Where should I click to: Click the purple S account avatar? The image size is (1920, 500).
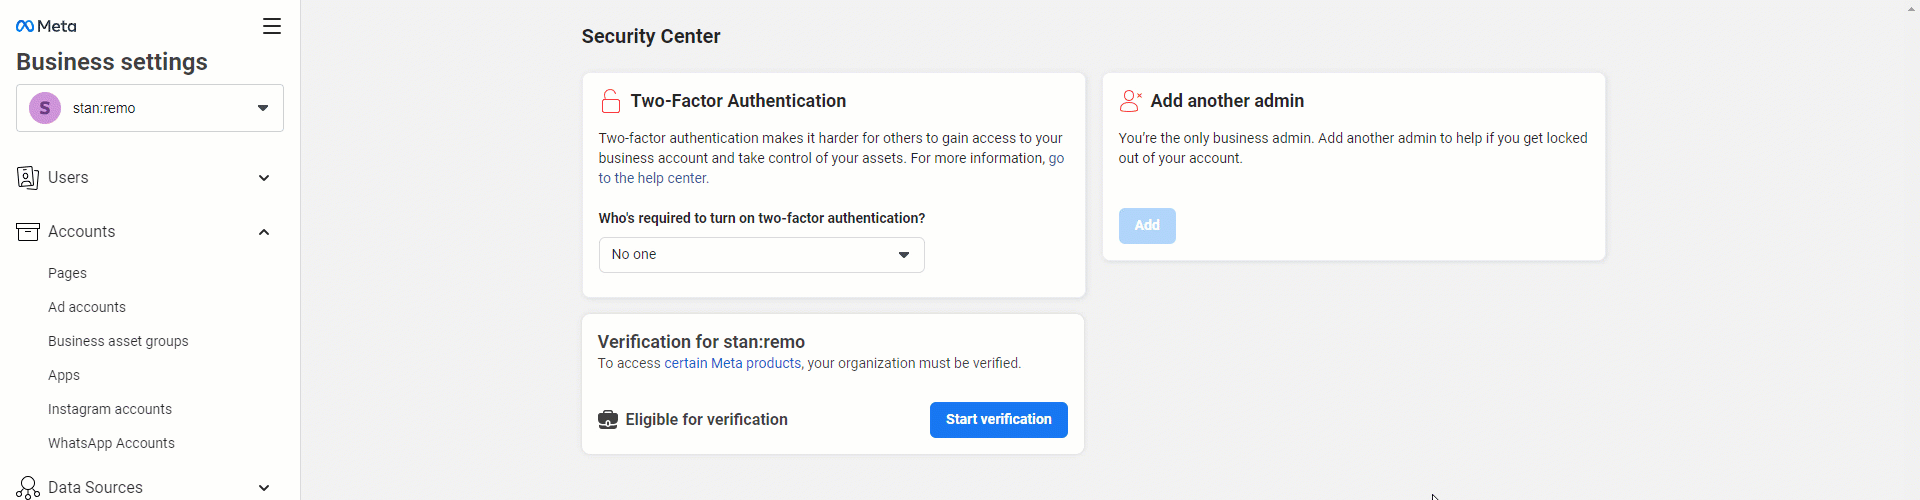45,108
